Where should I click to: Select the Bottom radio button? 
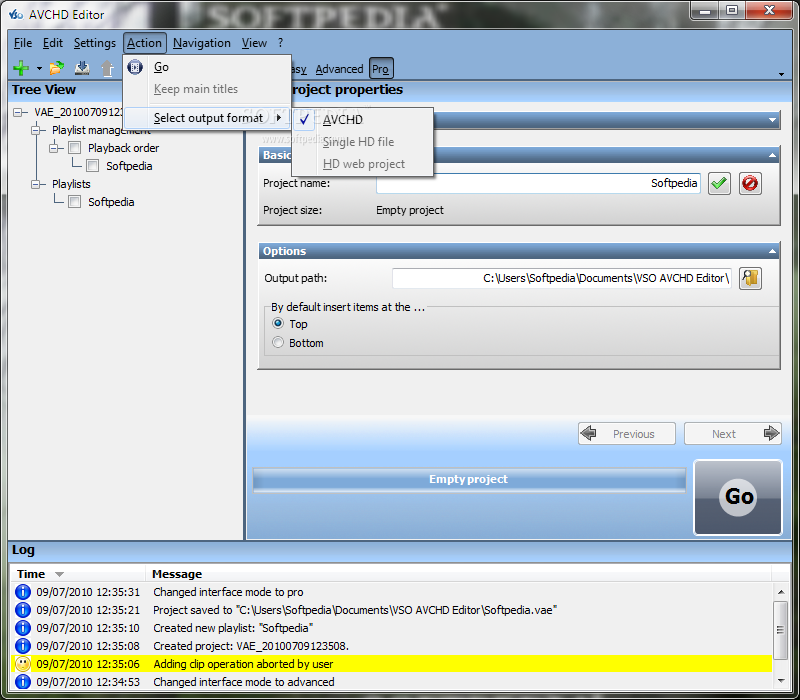[x=278, y=342]
